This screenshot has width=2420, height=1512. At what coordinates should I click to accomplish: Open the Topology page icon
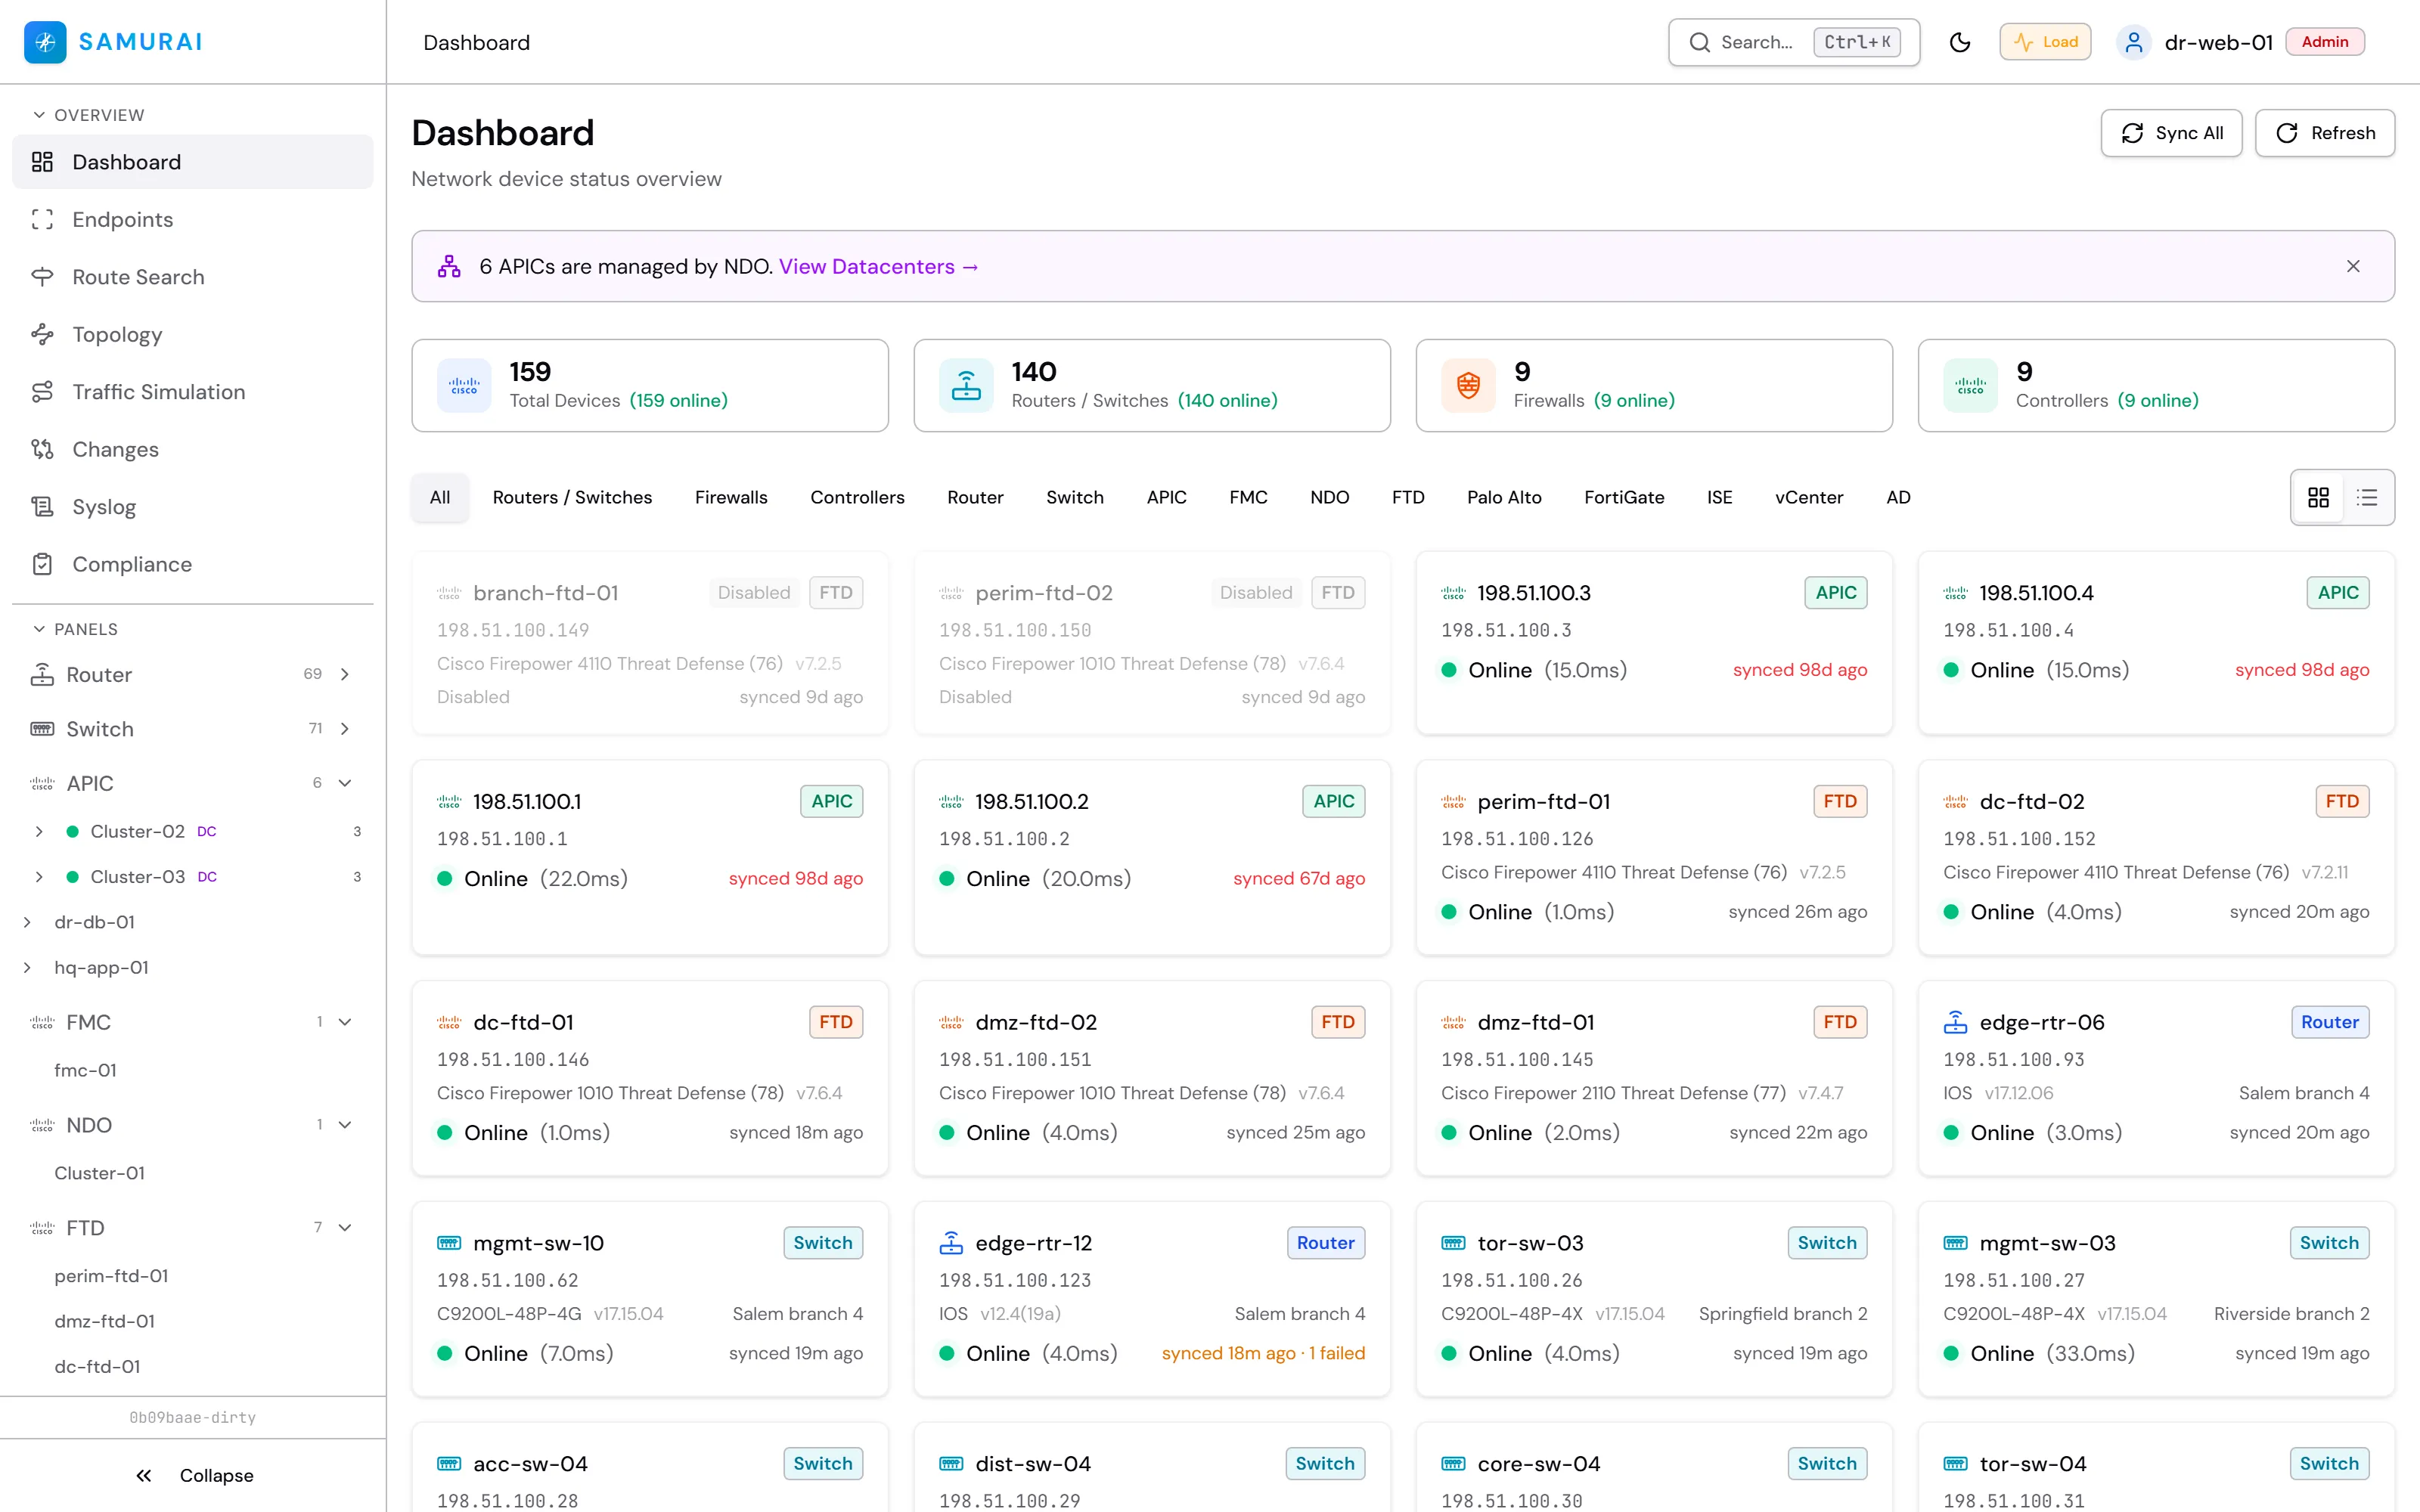(x=42, y=334)
